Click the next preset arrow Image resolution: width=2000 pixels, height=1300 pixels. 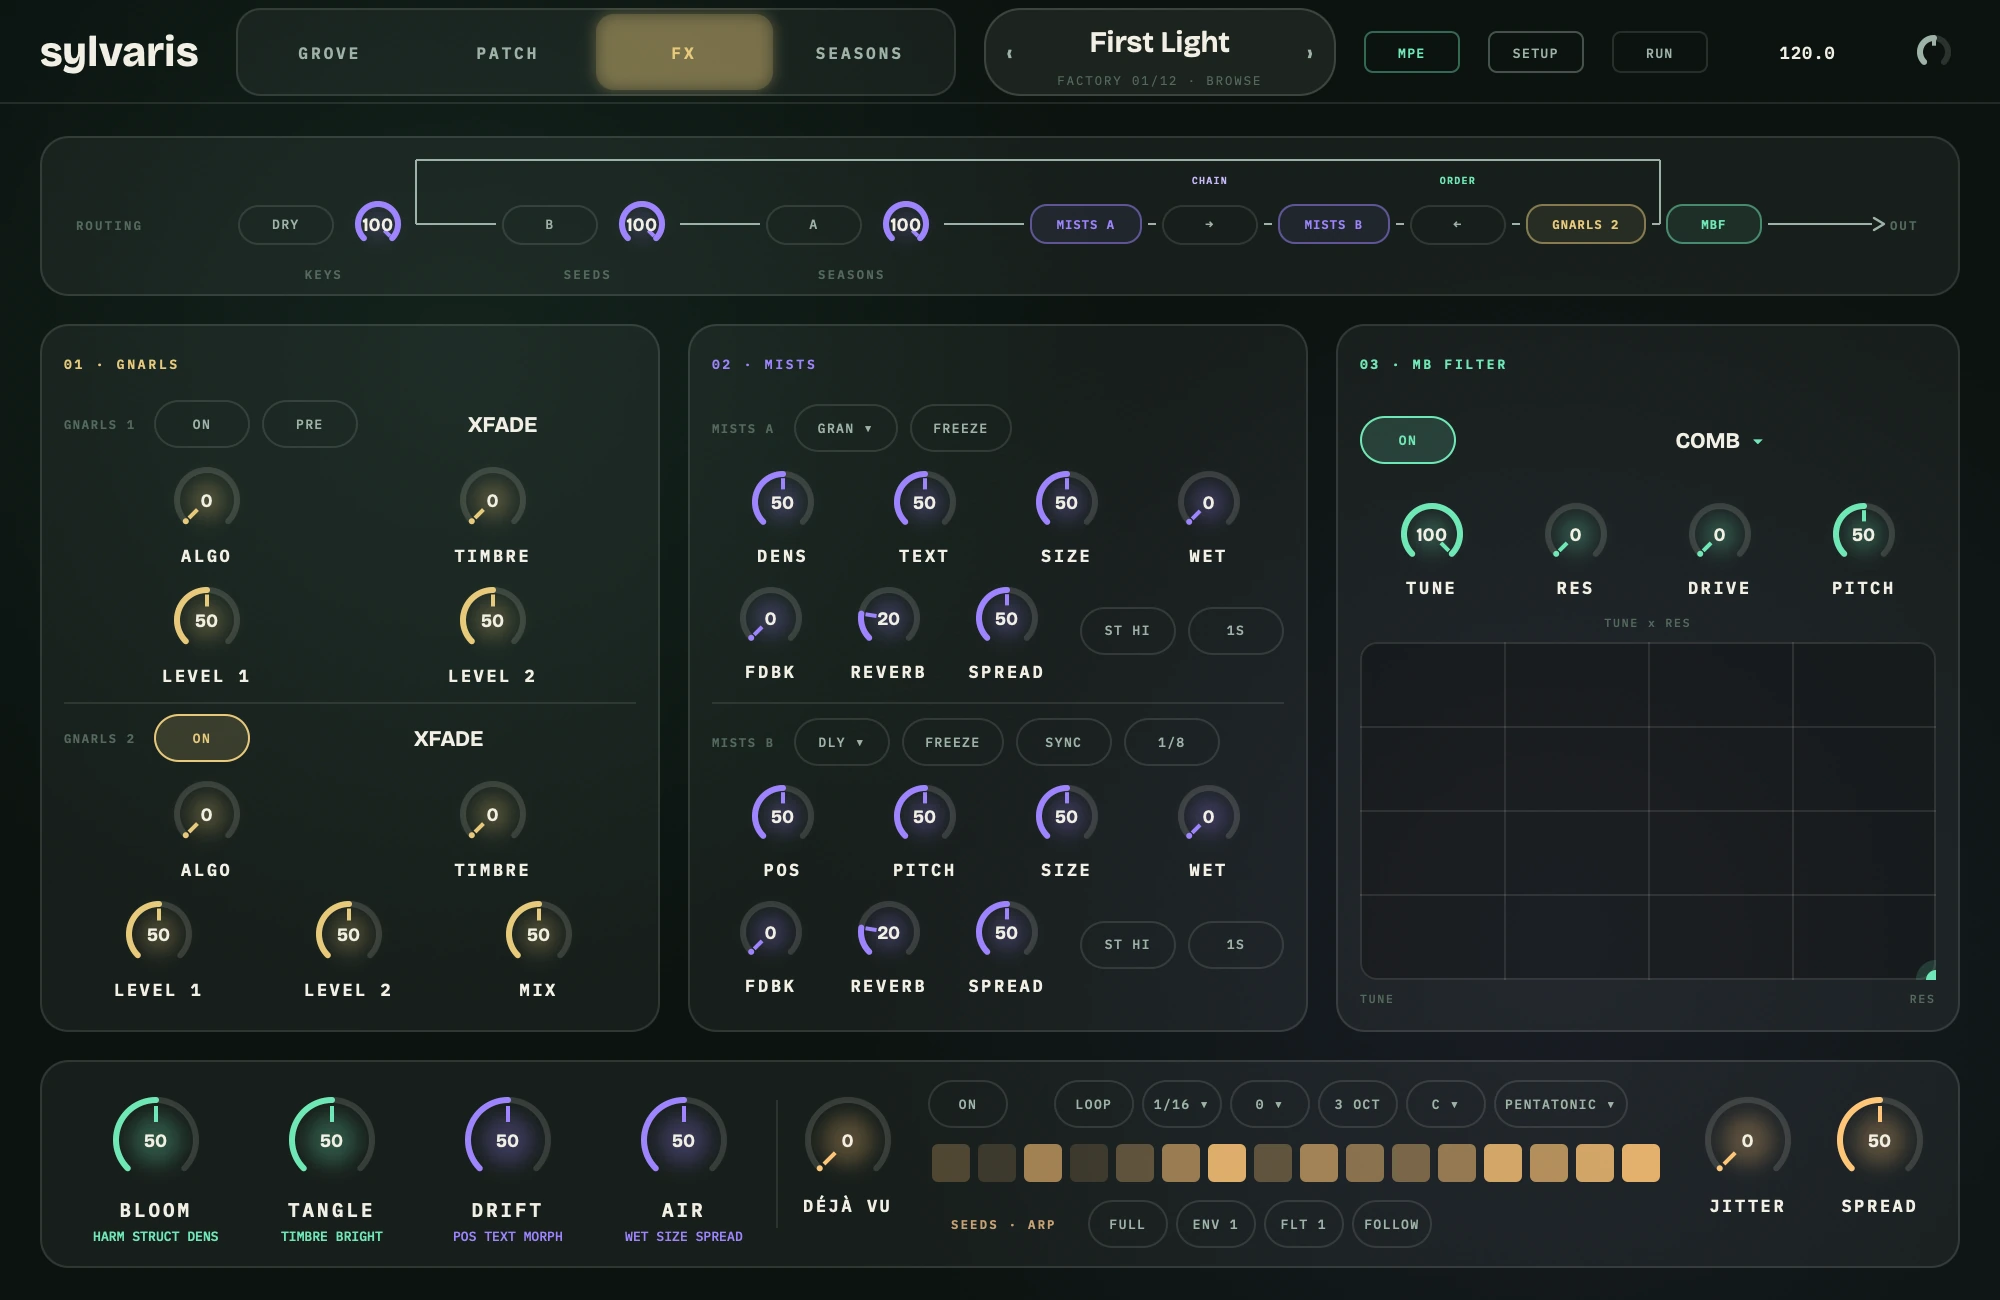1310,53
